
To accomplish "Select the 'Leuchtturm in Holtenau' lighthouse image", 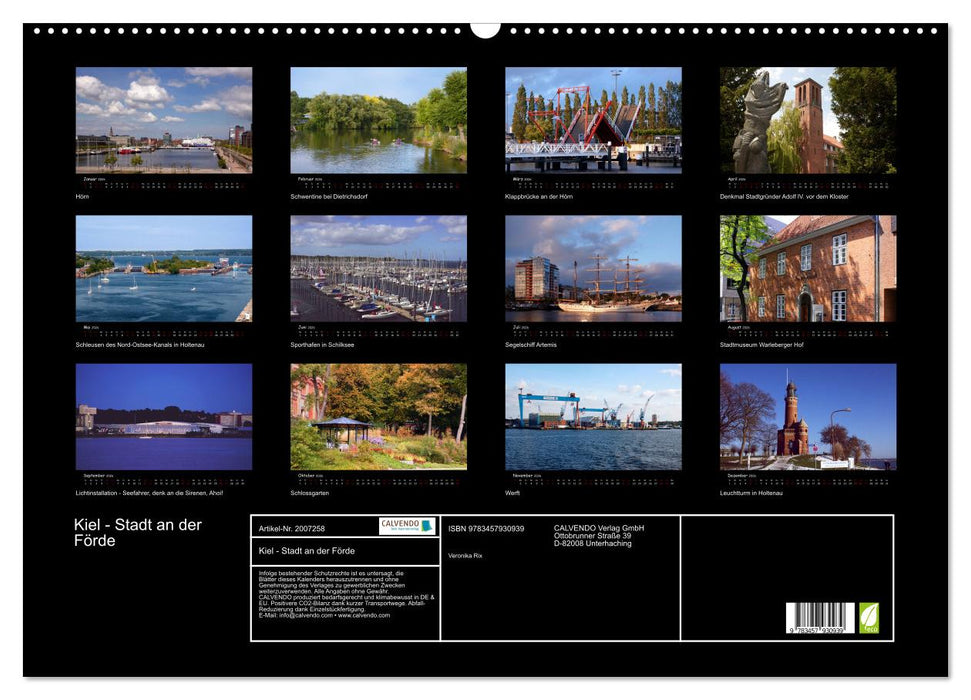I will (810, 414).
